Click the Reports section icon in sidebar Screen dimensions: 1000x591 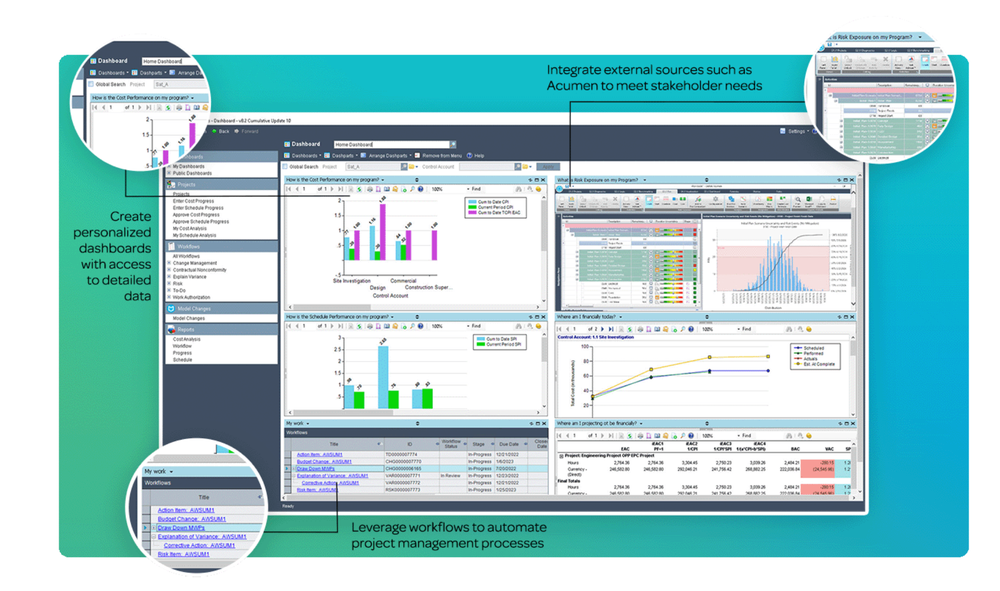[x=171, y=330]
